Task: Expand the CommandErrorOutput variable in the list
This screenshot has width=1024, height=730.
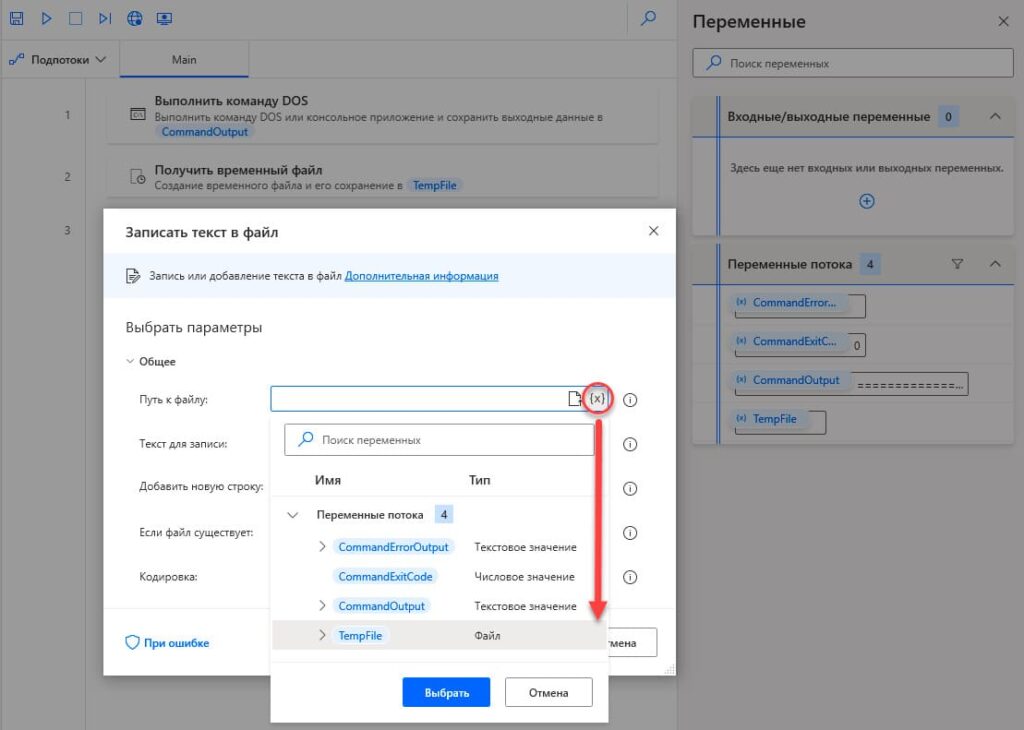Action: (x=322, y=547)
